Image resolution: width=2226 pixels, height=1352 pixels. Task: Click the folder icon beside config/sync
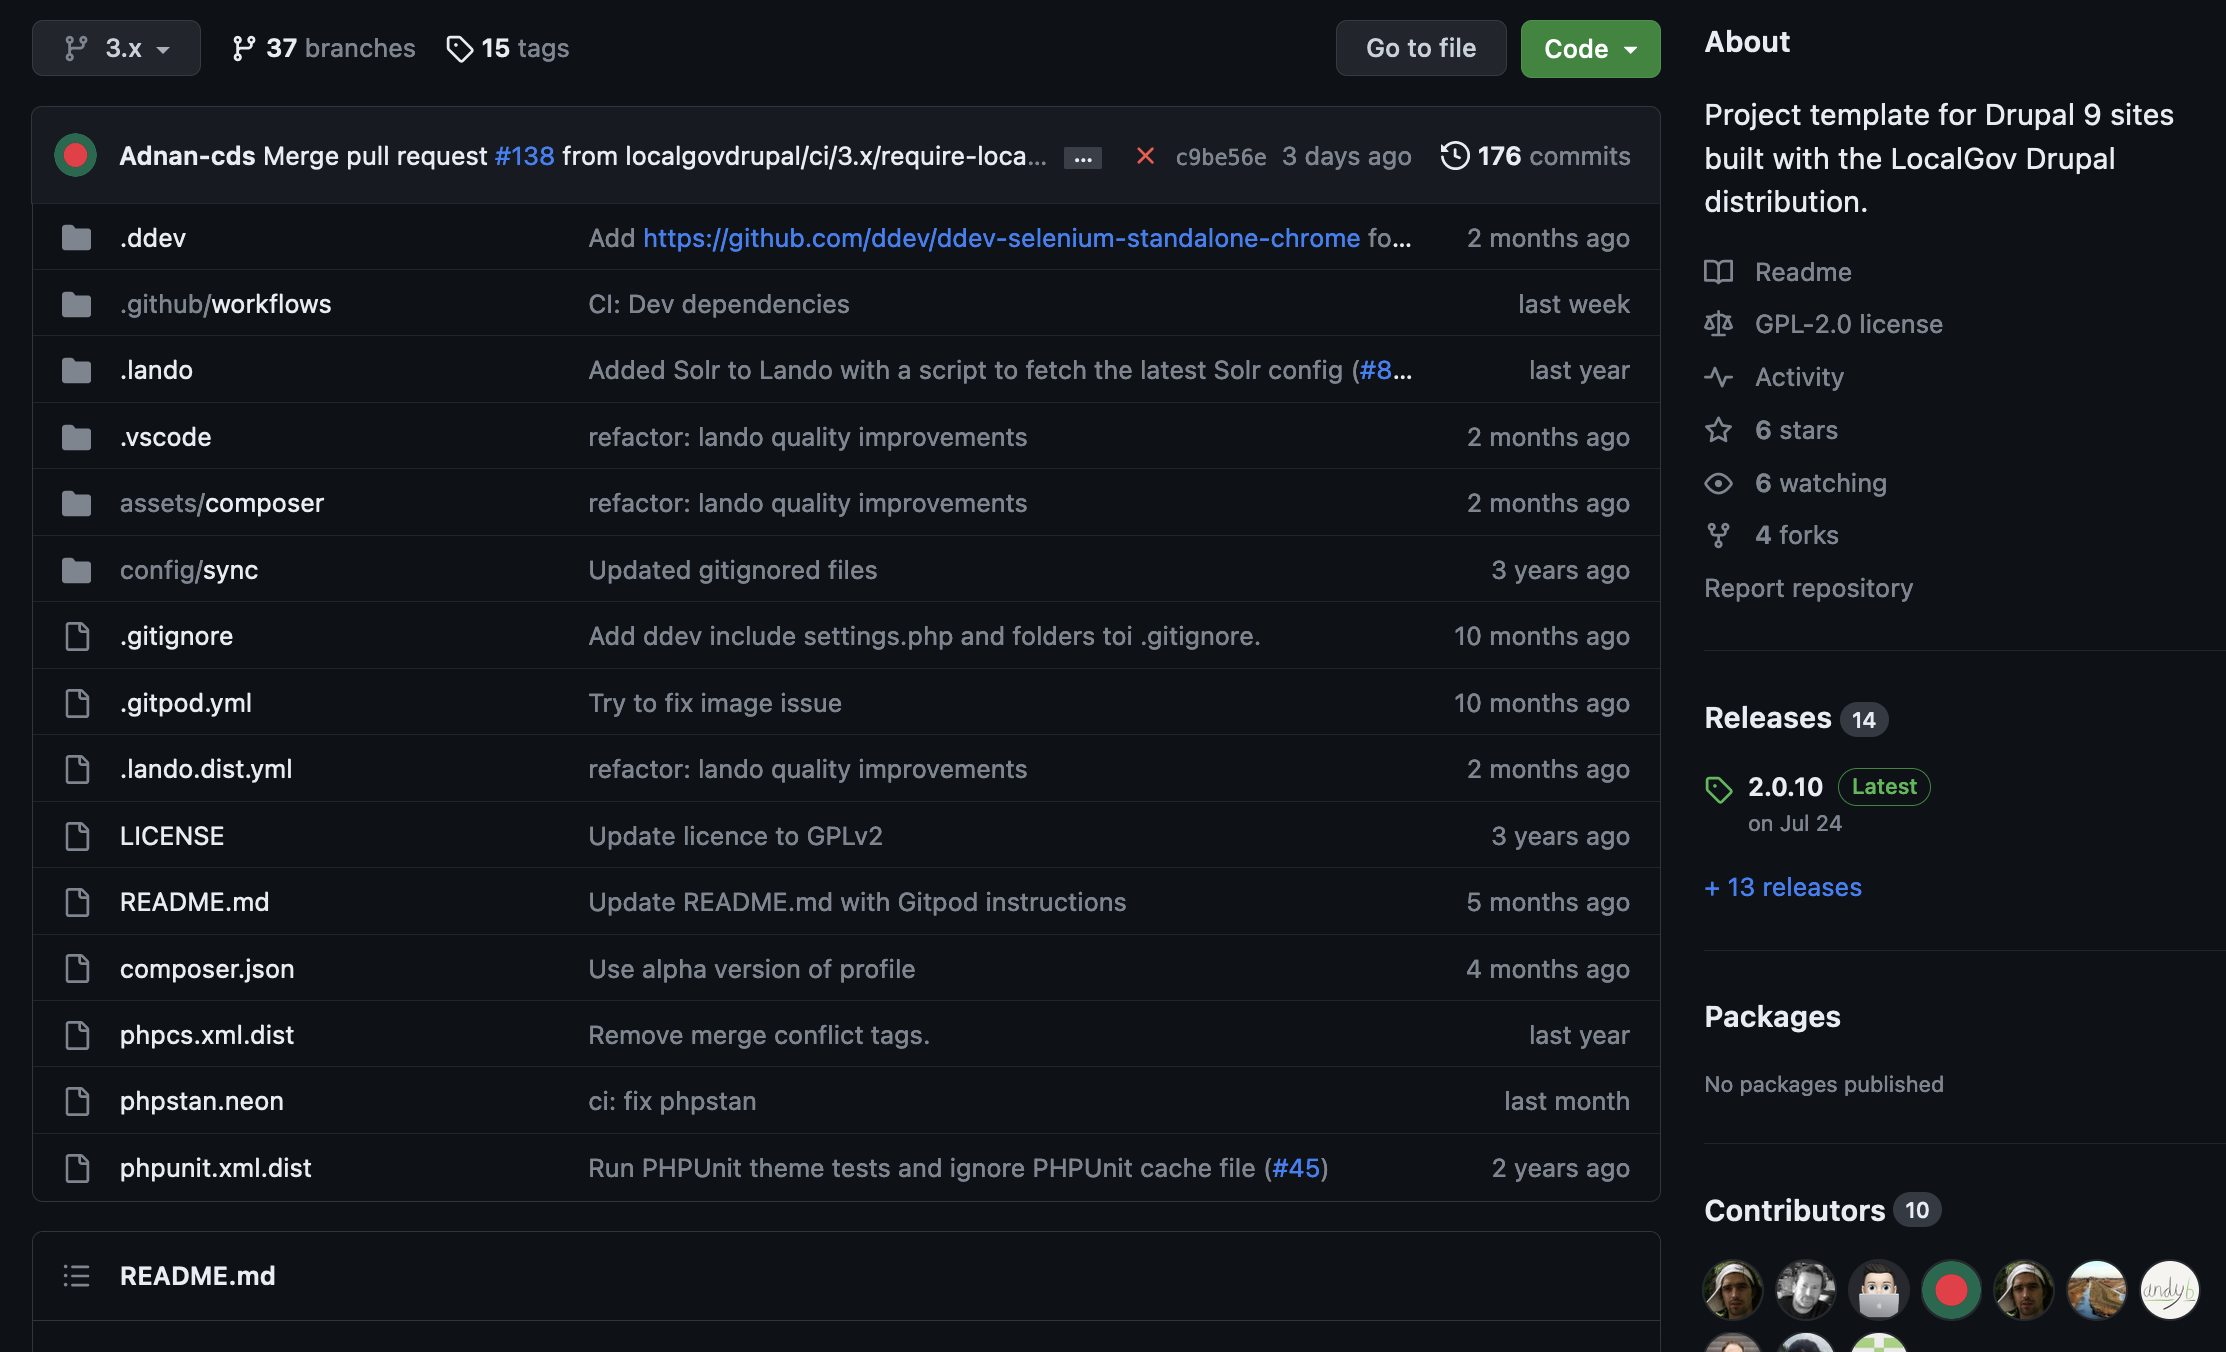[76, 570]
